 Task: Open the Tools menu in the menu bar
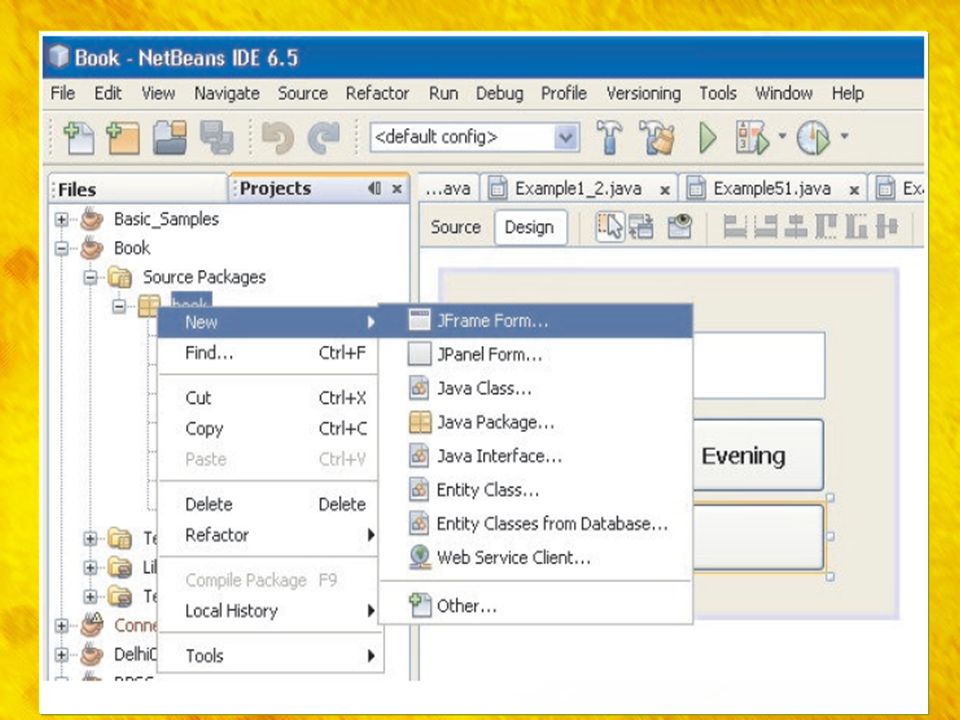pyautogui.click(x=718, y=93)
